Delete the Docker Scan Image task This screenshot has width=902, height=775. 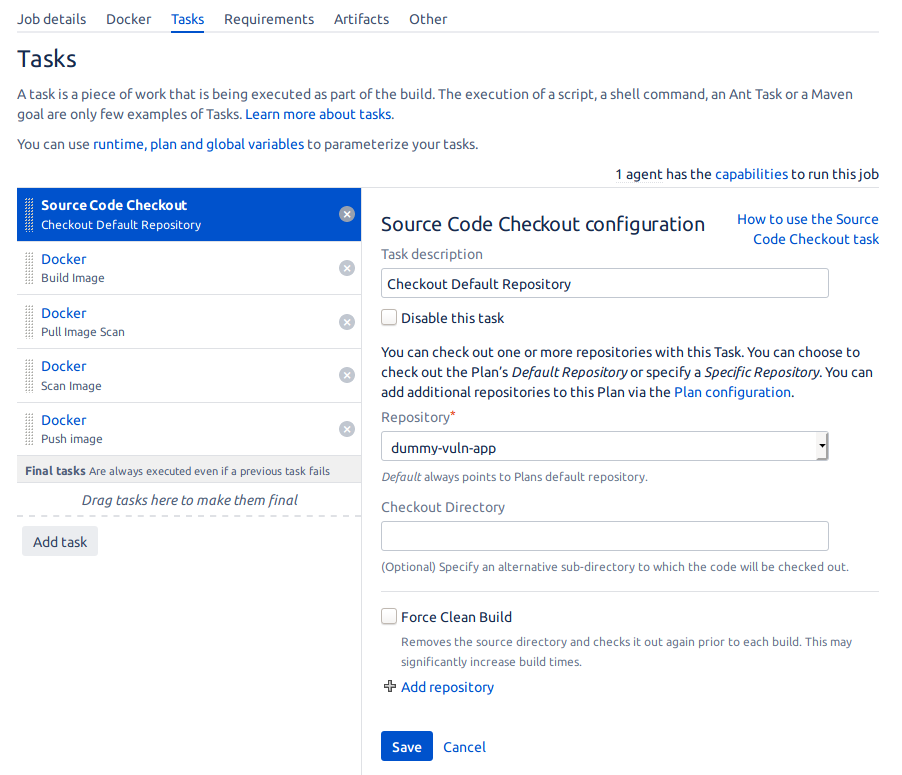[346, 375]
